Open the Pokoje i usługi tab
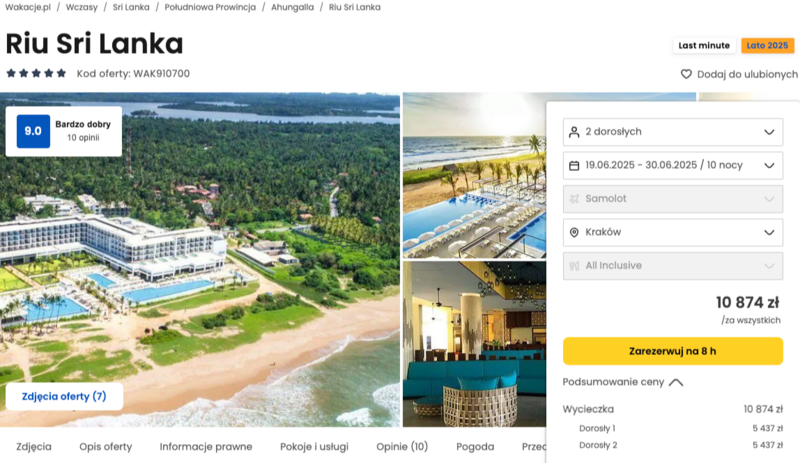Image resolution: width=800 pixels, height=463 pixels. pos(314,447)
